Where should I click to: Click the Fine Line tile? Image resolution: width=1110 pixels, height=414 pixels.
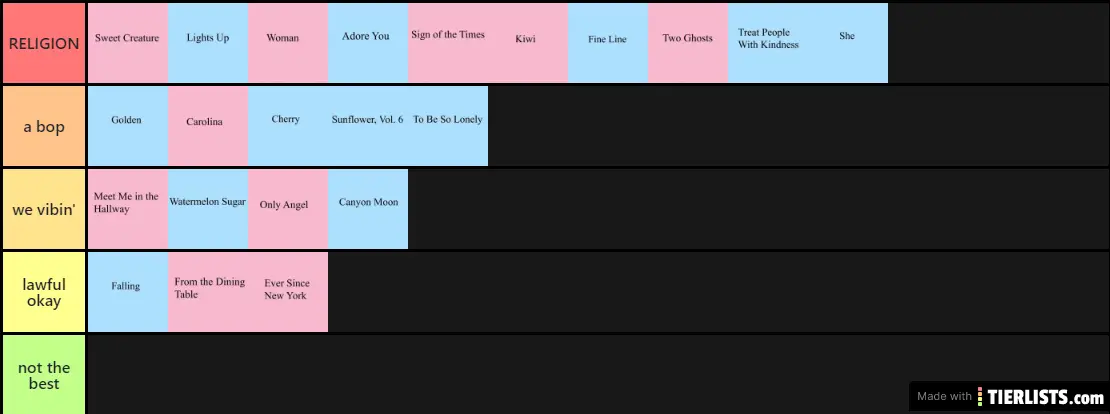click(x=608, y=43)
